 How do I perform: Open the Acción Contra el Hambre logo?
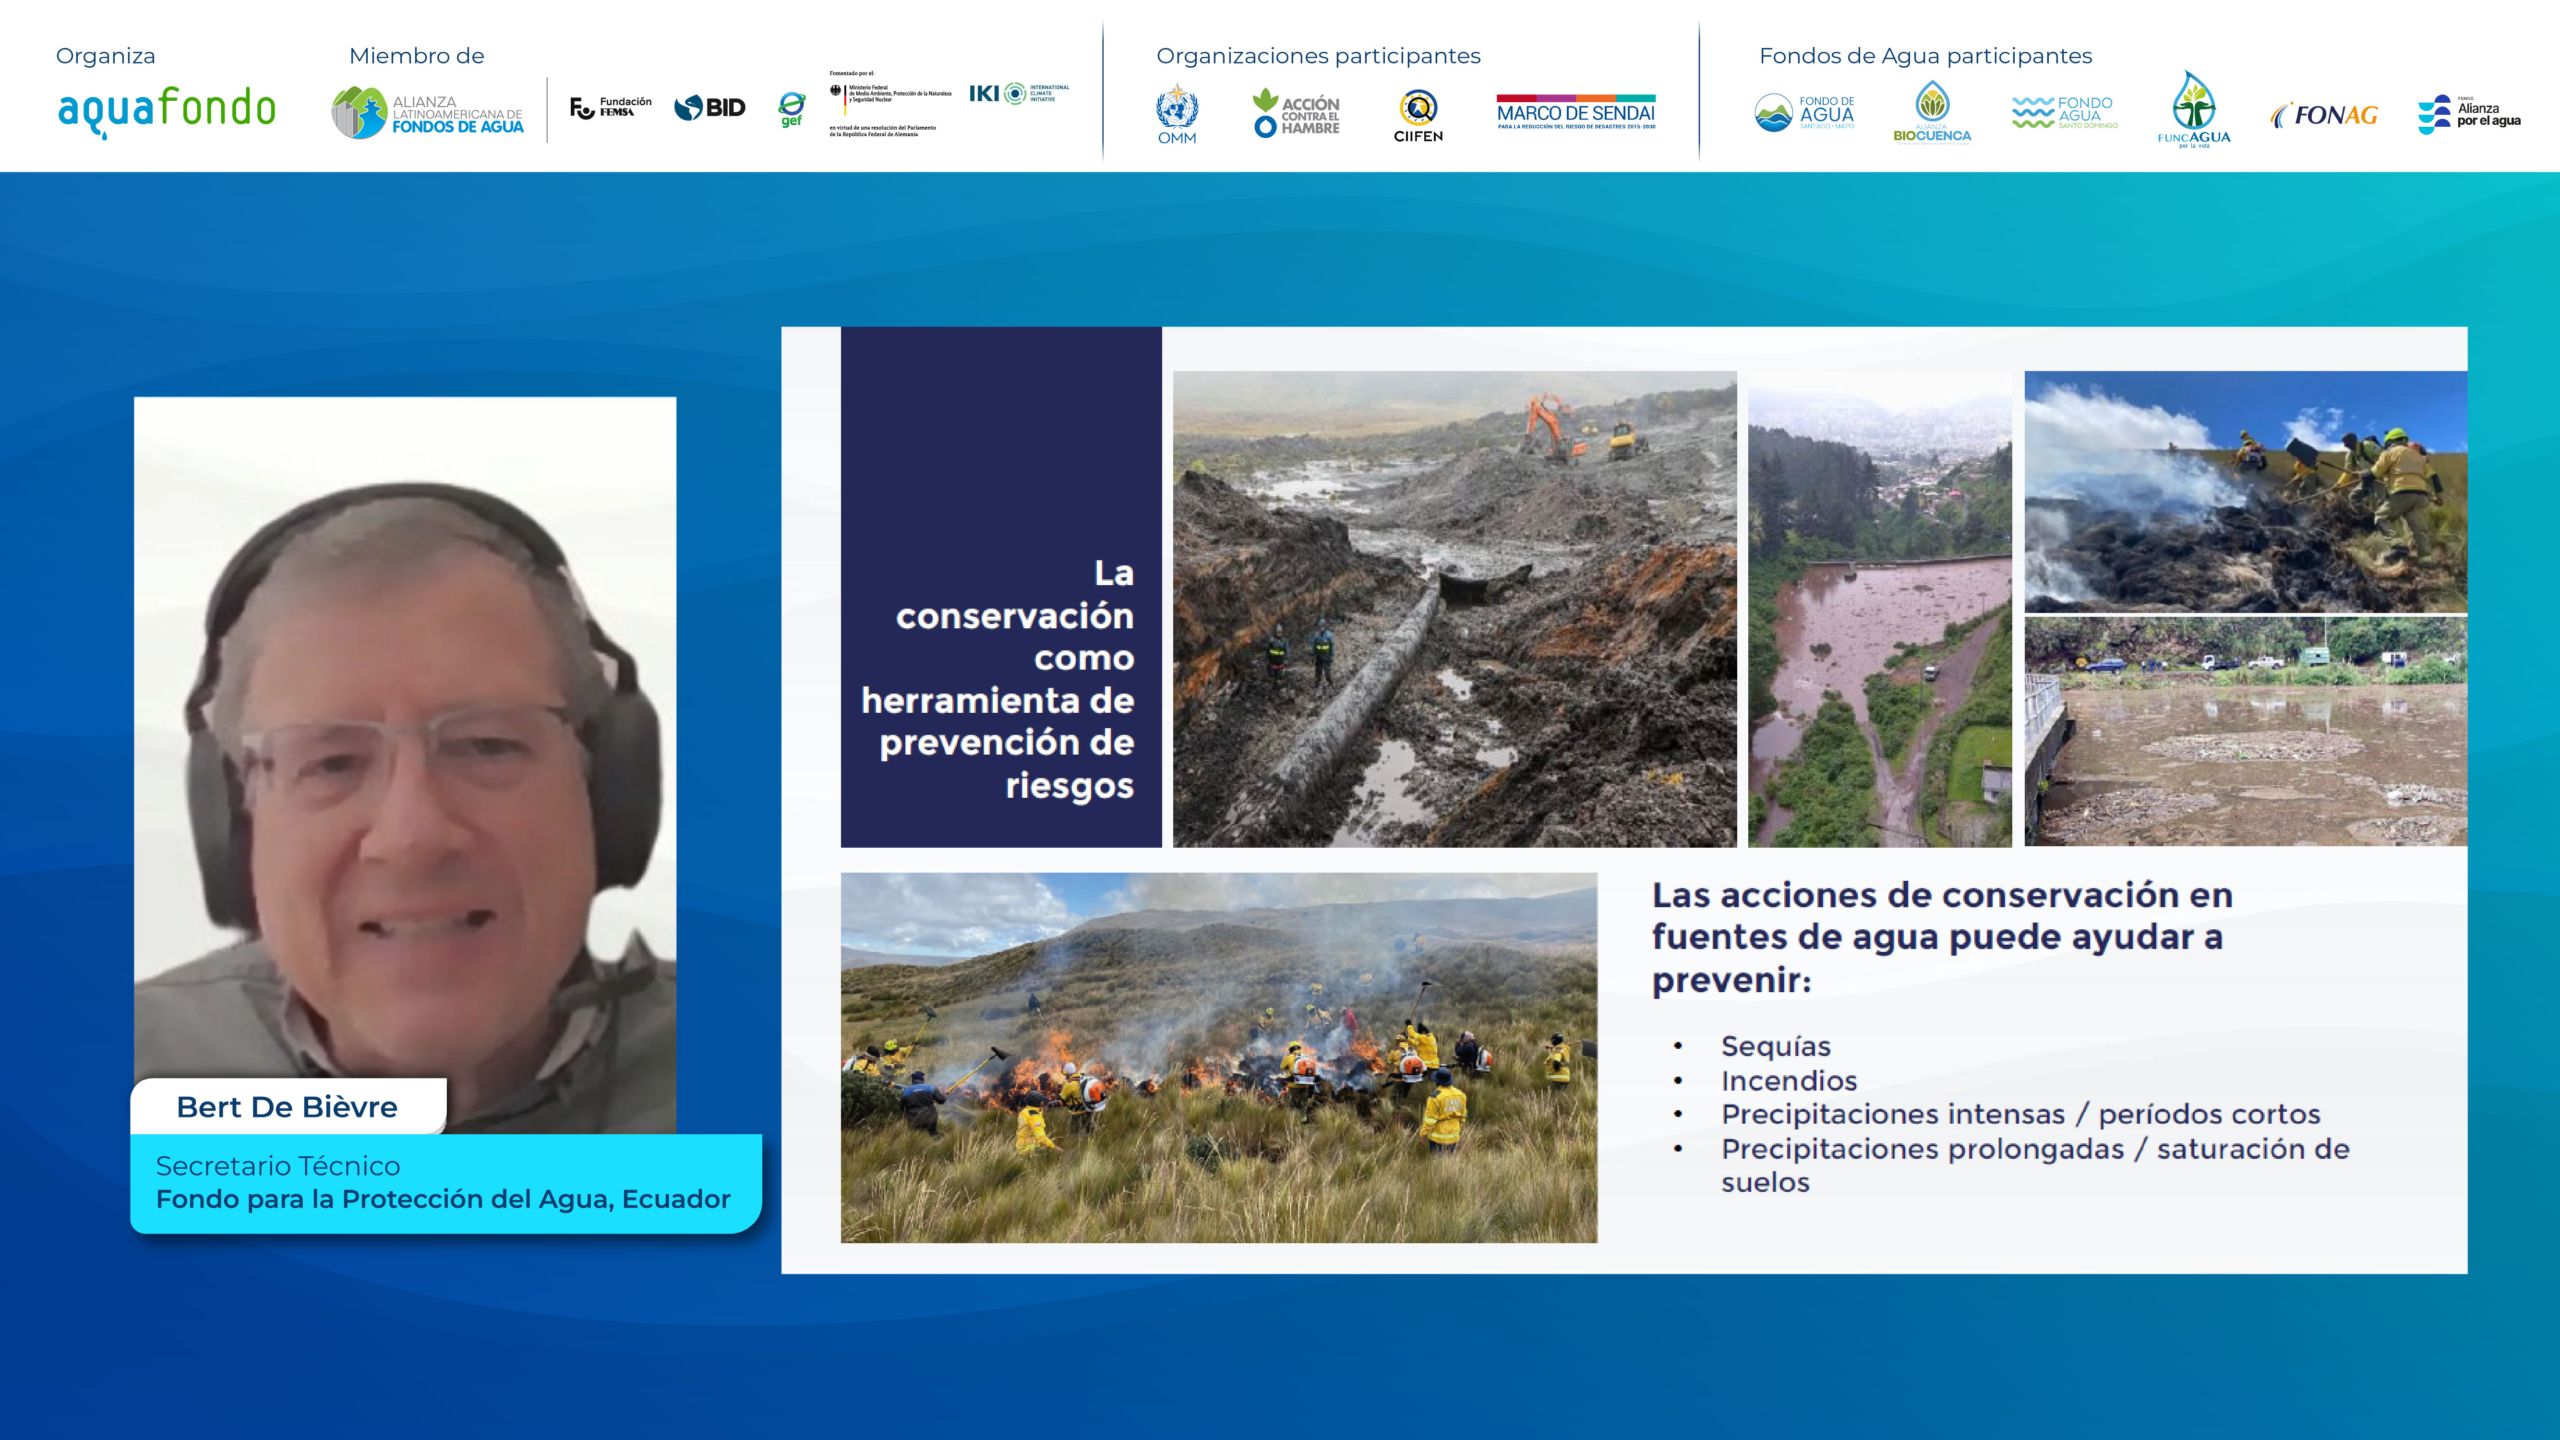pyautogui.click(x=1296, y=113)
